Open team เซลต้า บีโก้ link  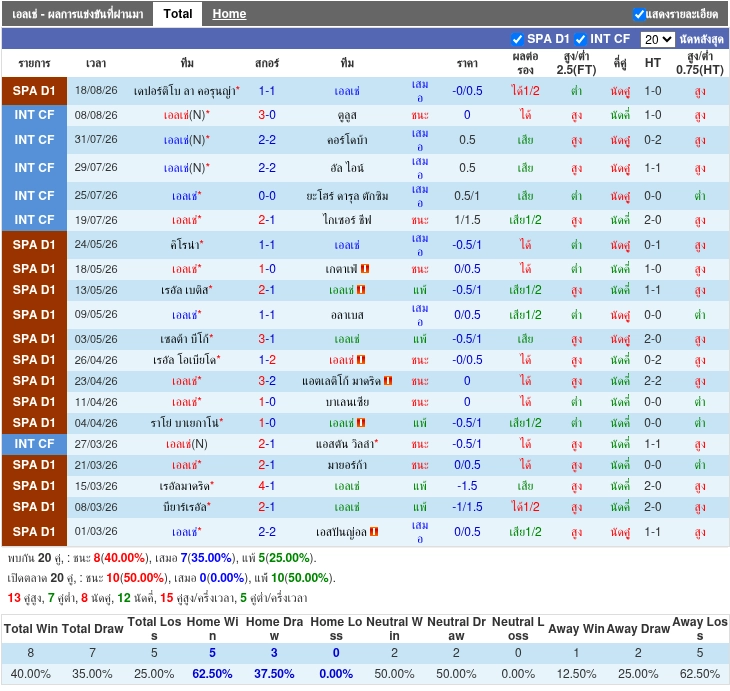[185, 339]
